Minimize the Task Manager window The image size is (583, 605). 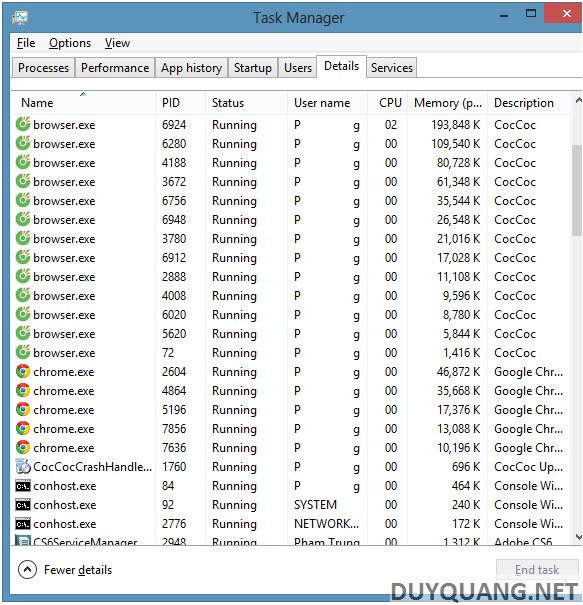pyautogui.click(x=504, y=15)
